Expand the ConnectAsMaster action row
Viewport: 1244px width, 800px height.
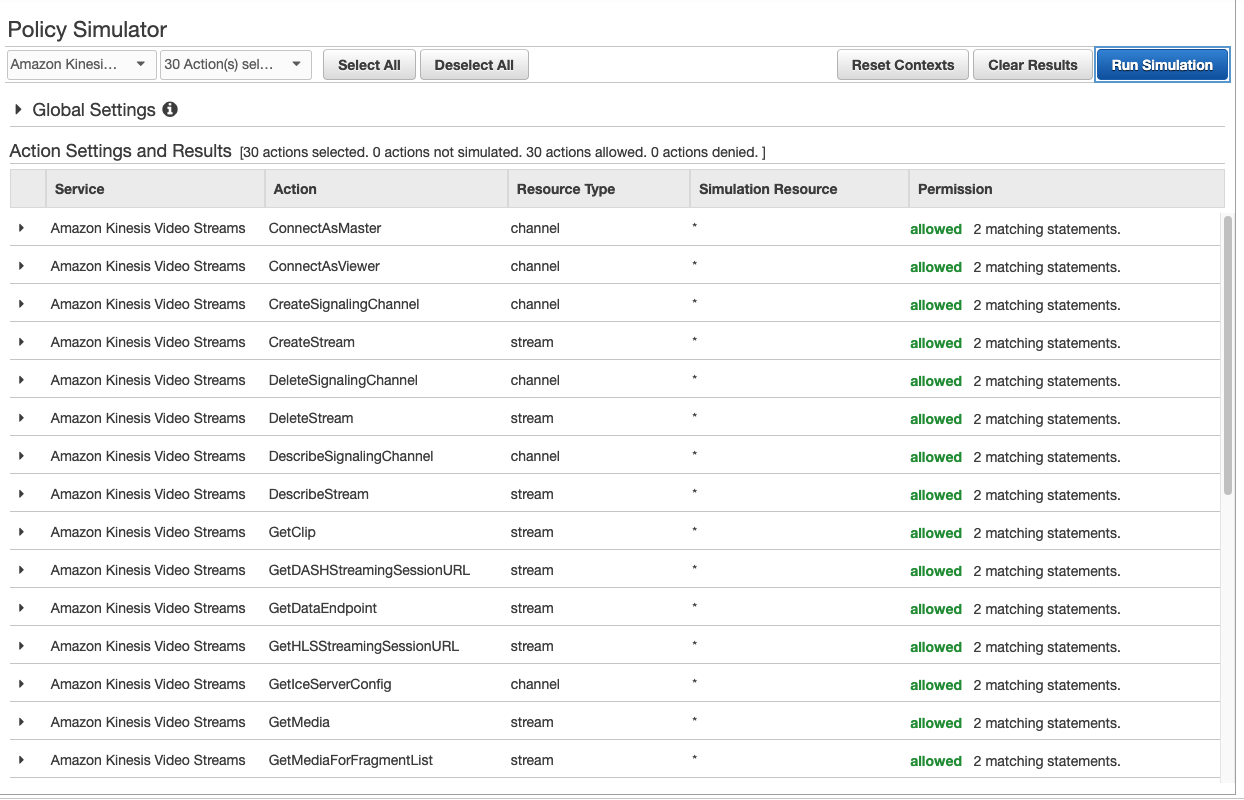pyautogui.click(x=23, y=228)
